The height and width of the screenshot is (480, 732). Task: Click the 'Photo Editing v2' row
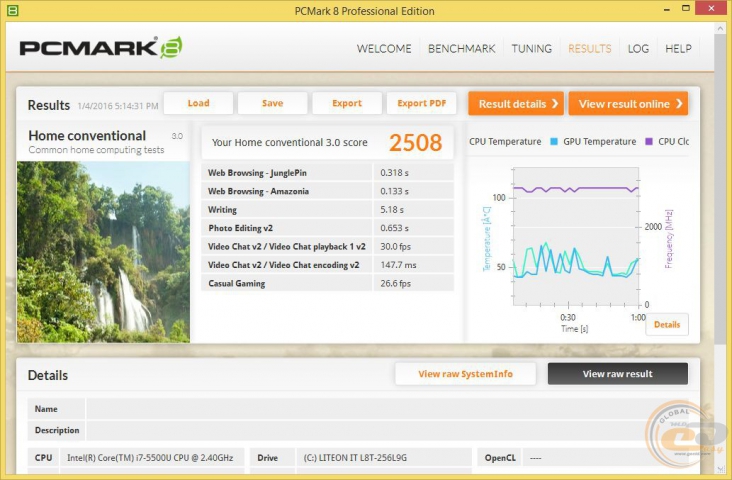point(327,228)
